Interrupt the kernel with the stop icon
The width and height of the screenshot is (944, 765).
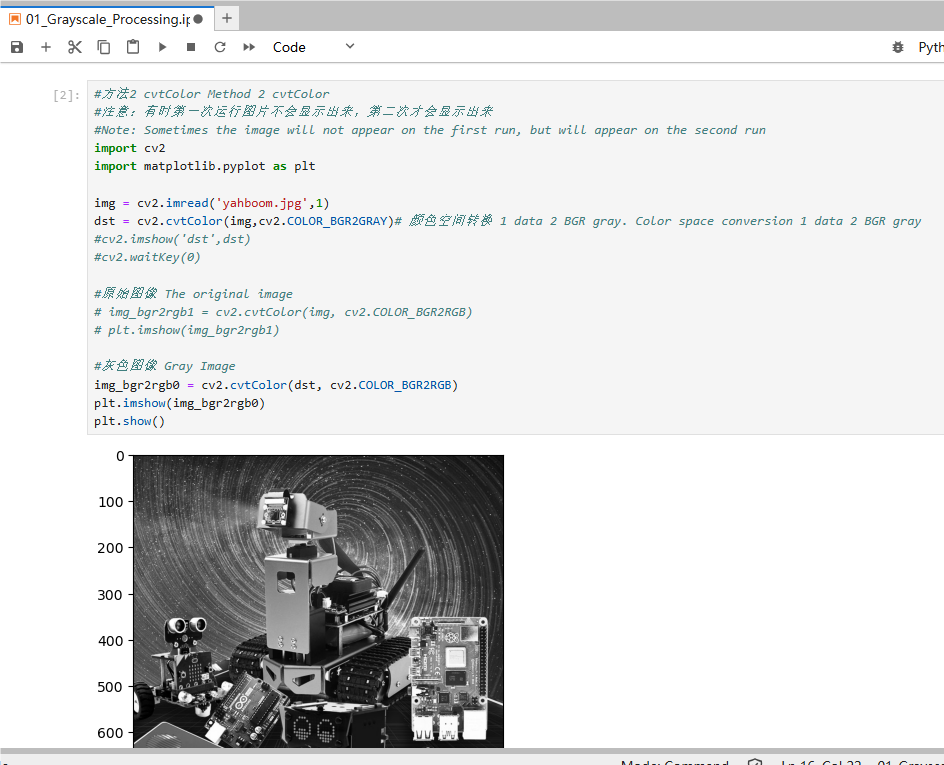coord(191,47)
